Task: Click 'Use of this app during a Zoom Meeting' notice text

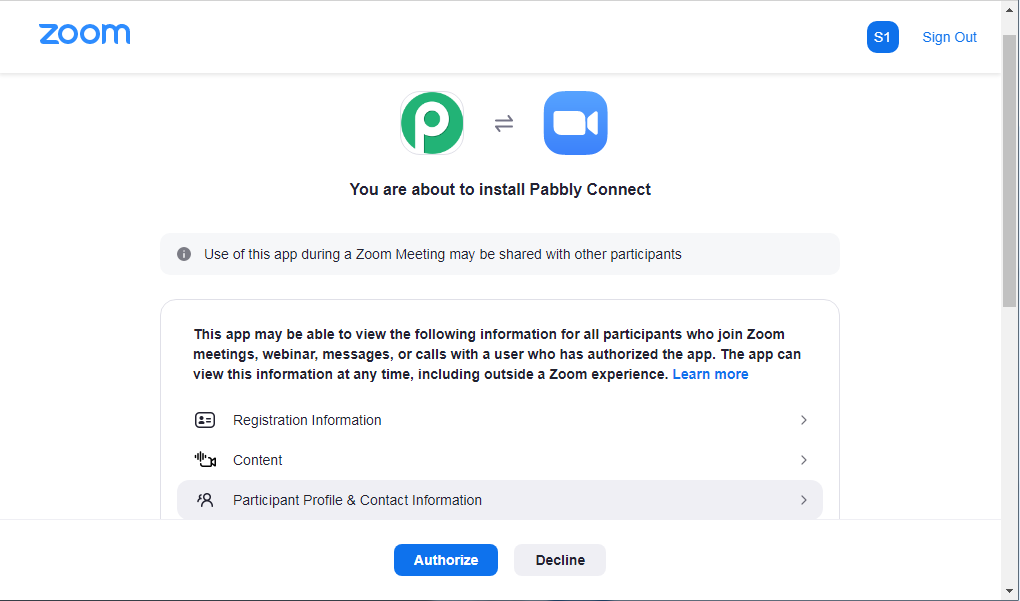Action: coord(443,254)
